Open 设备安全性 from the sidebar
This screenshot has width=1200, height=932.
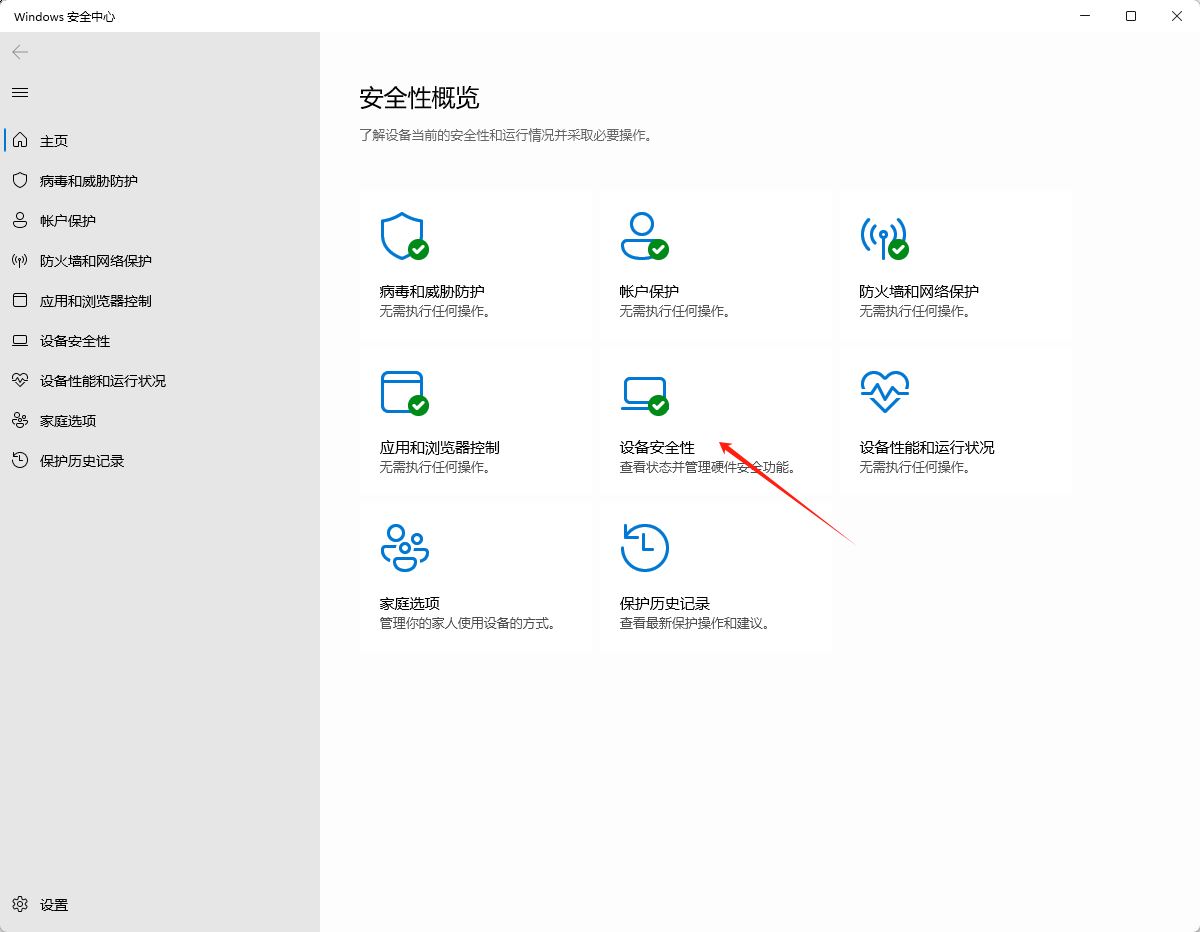(x=160, y=341)
